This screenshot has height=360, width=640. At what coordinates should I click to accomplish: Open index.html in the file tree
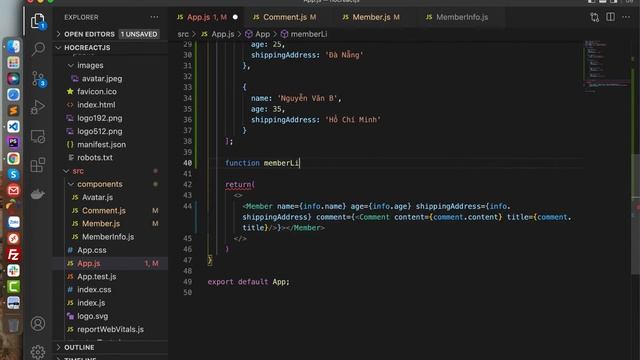point(96,105)
